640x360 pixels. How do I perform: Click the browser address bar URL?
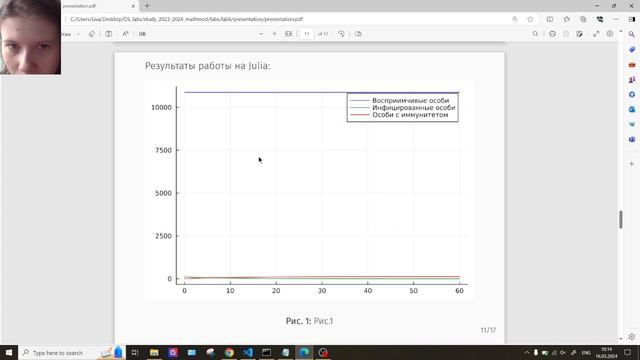(x=187, y=19)
